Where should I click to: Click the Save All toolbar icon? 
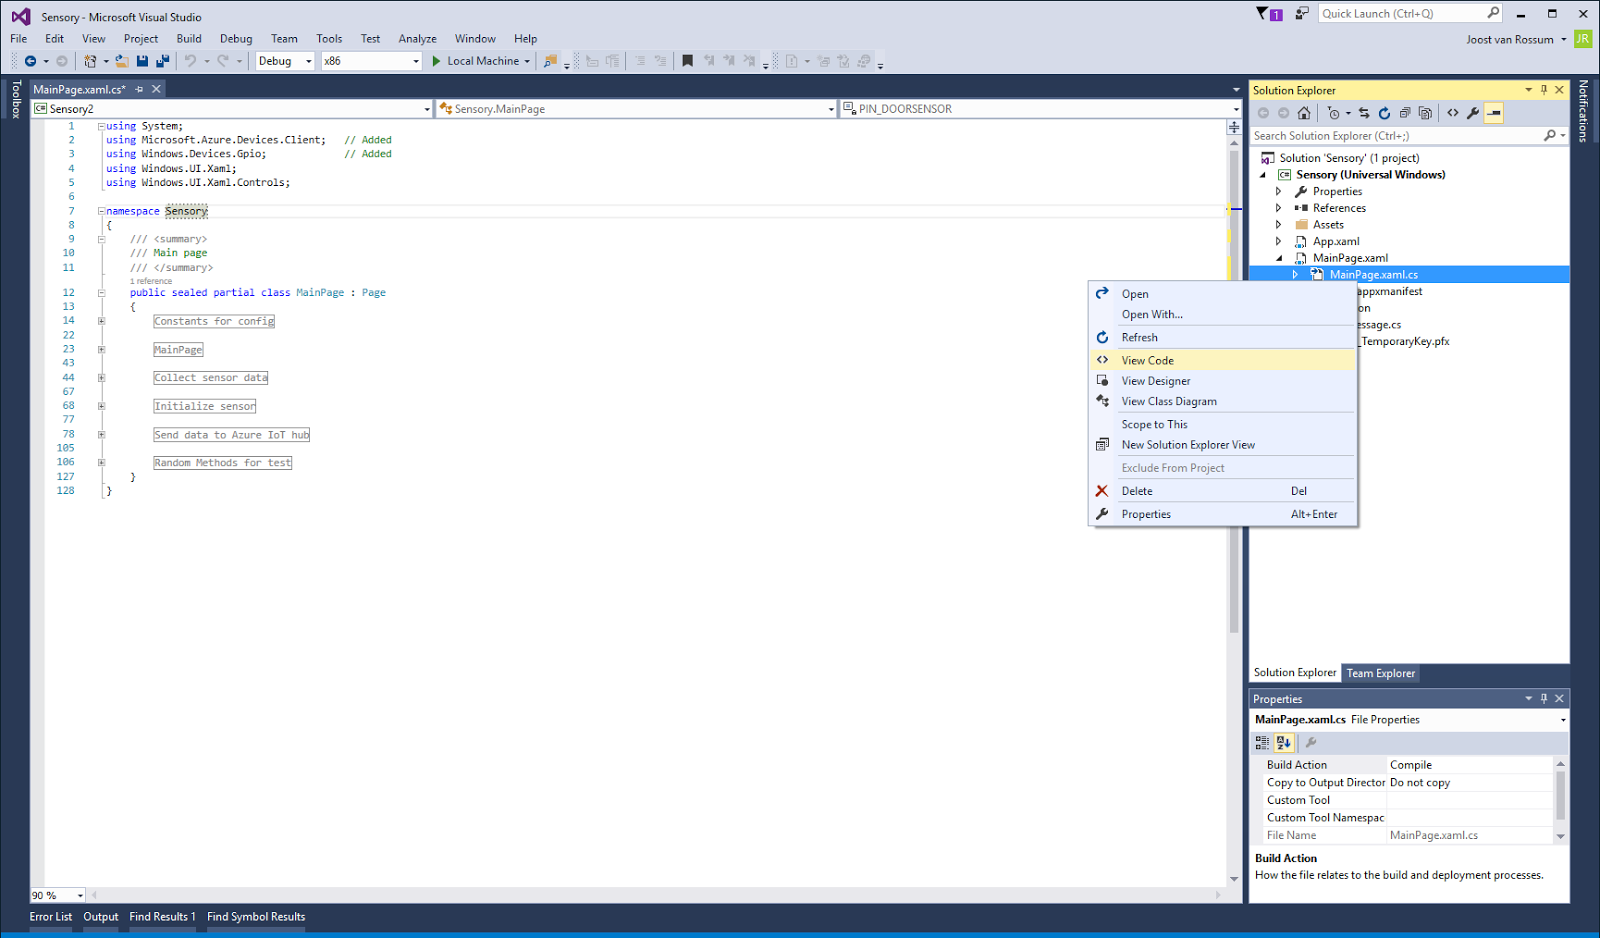point(161,61)
